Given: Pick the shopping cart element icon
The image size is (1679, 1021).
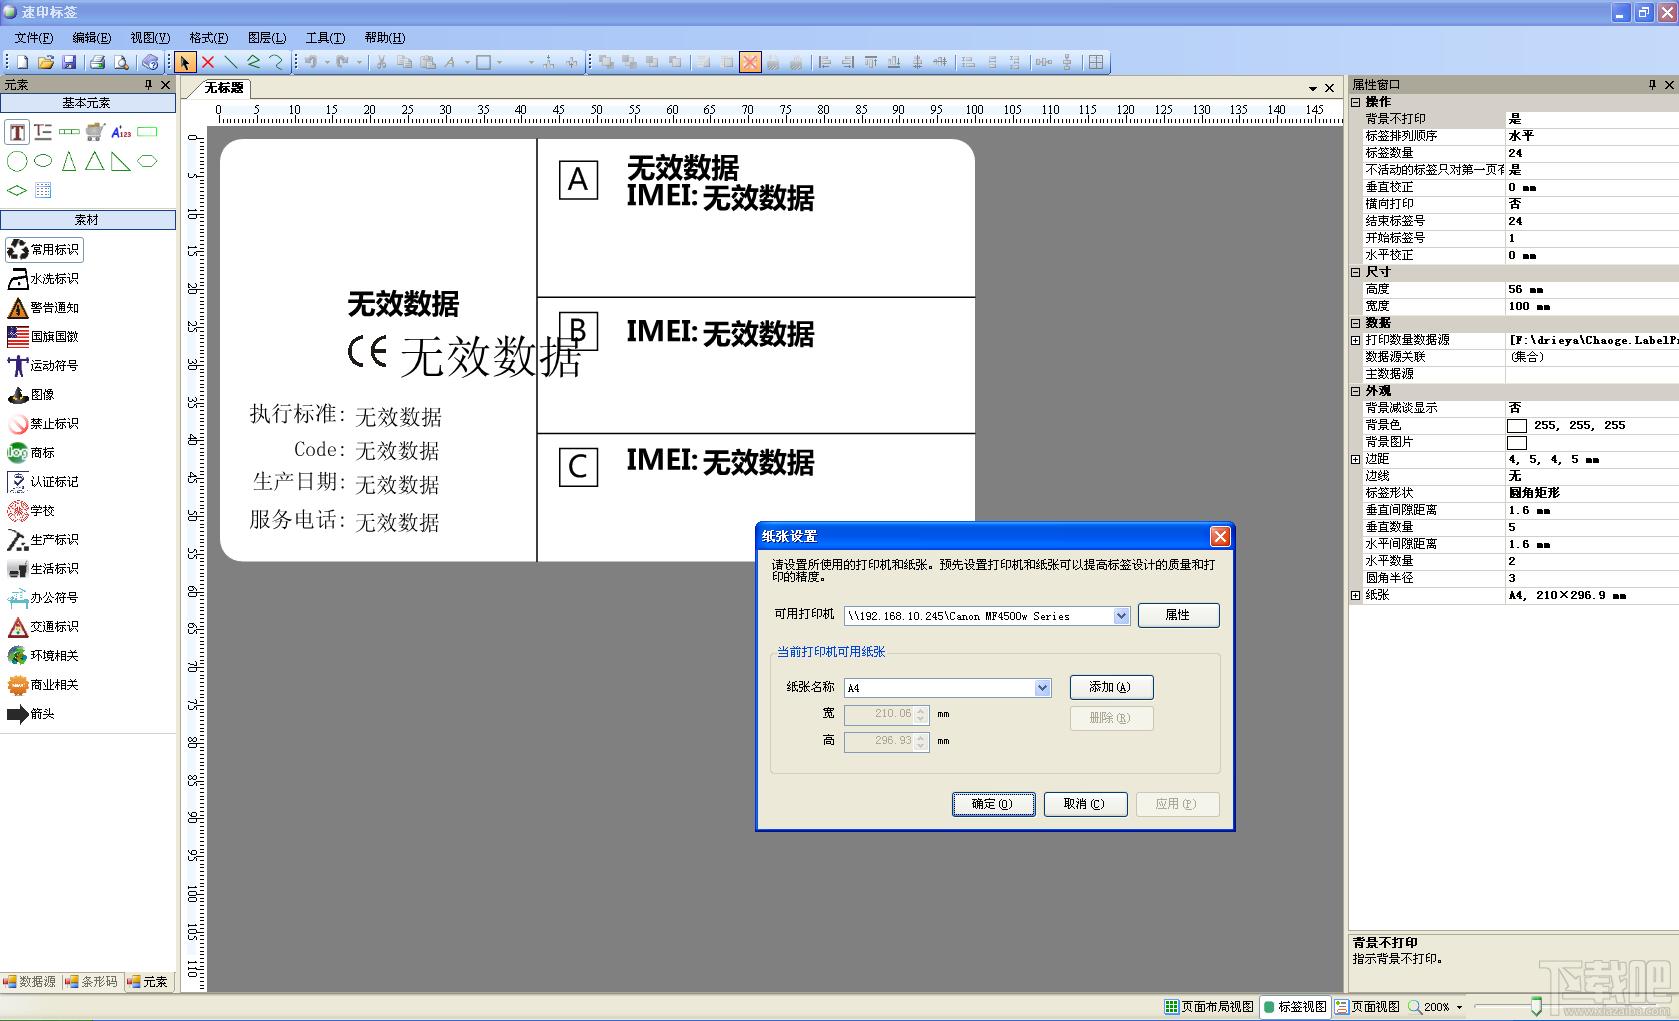Looking at the screenshot, I should click(95, 132).
